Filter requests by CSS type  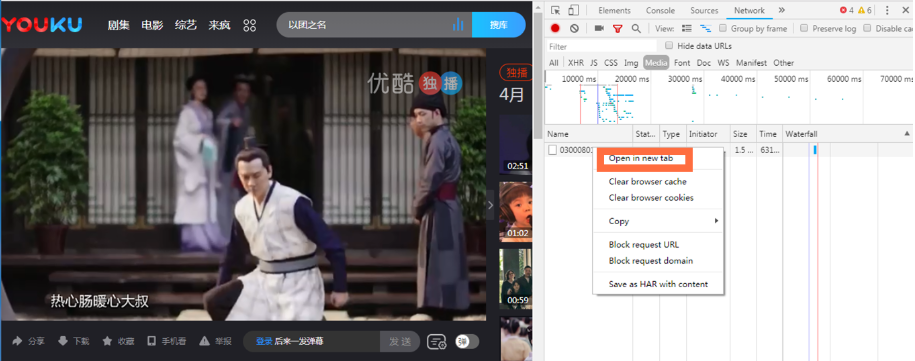coord(610,63)
